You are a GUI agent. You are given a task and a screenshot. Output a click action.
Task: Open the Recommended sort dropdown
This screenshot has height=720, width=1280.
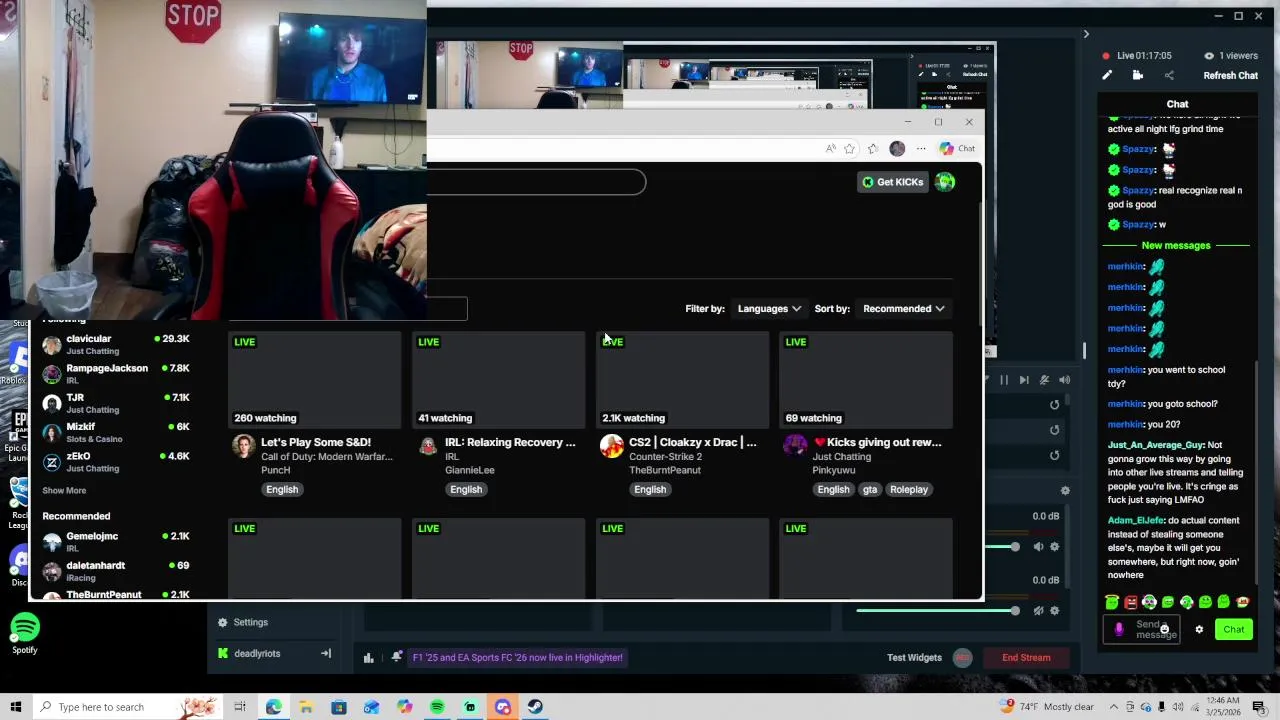904,308
